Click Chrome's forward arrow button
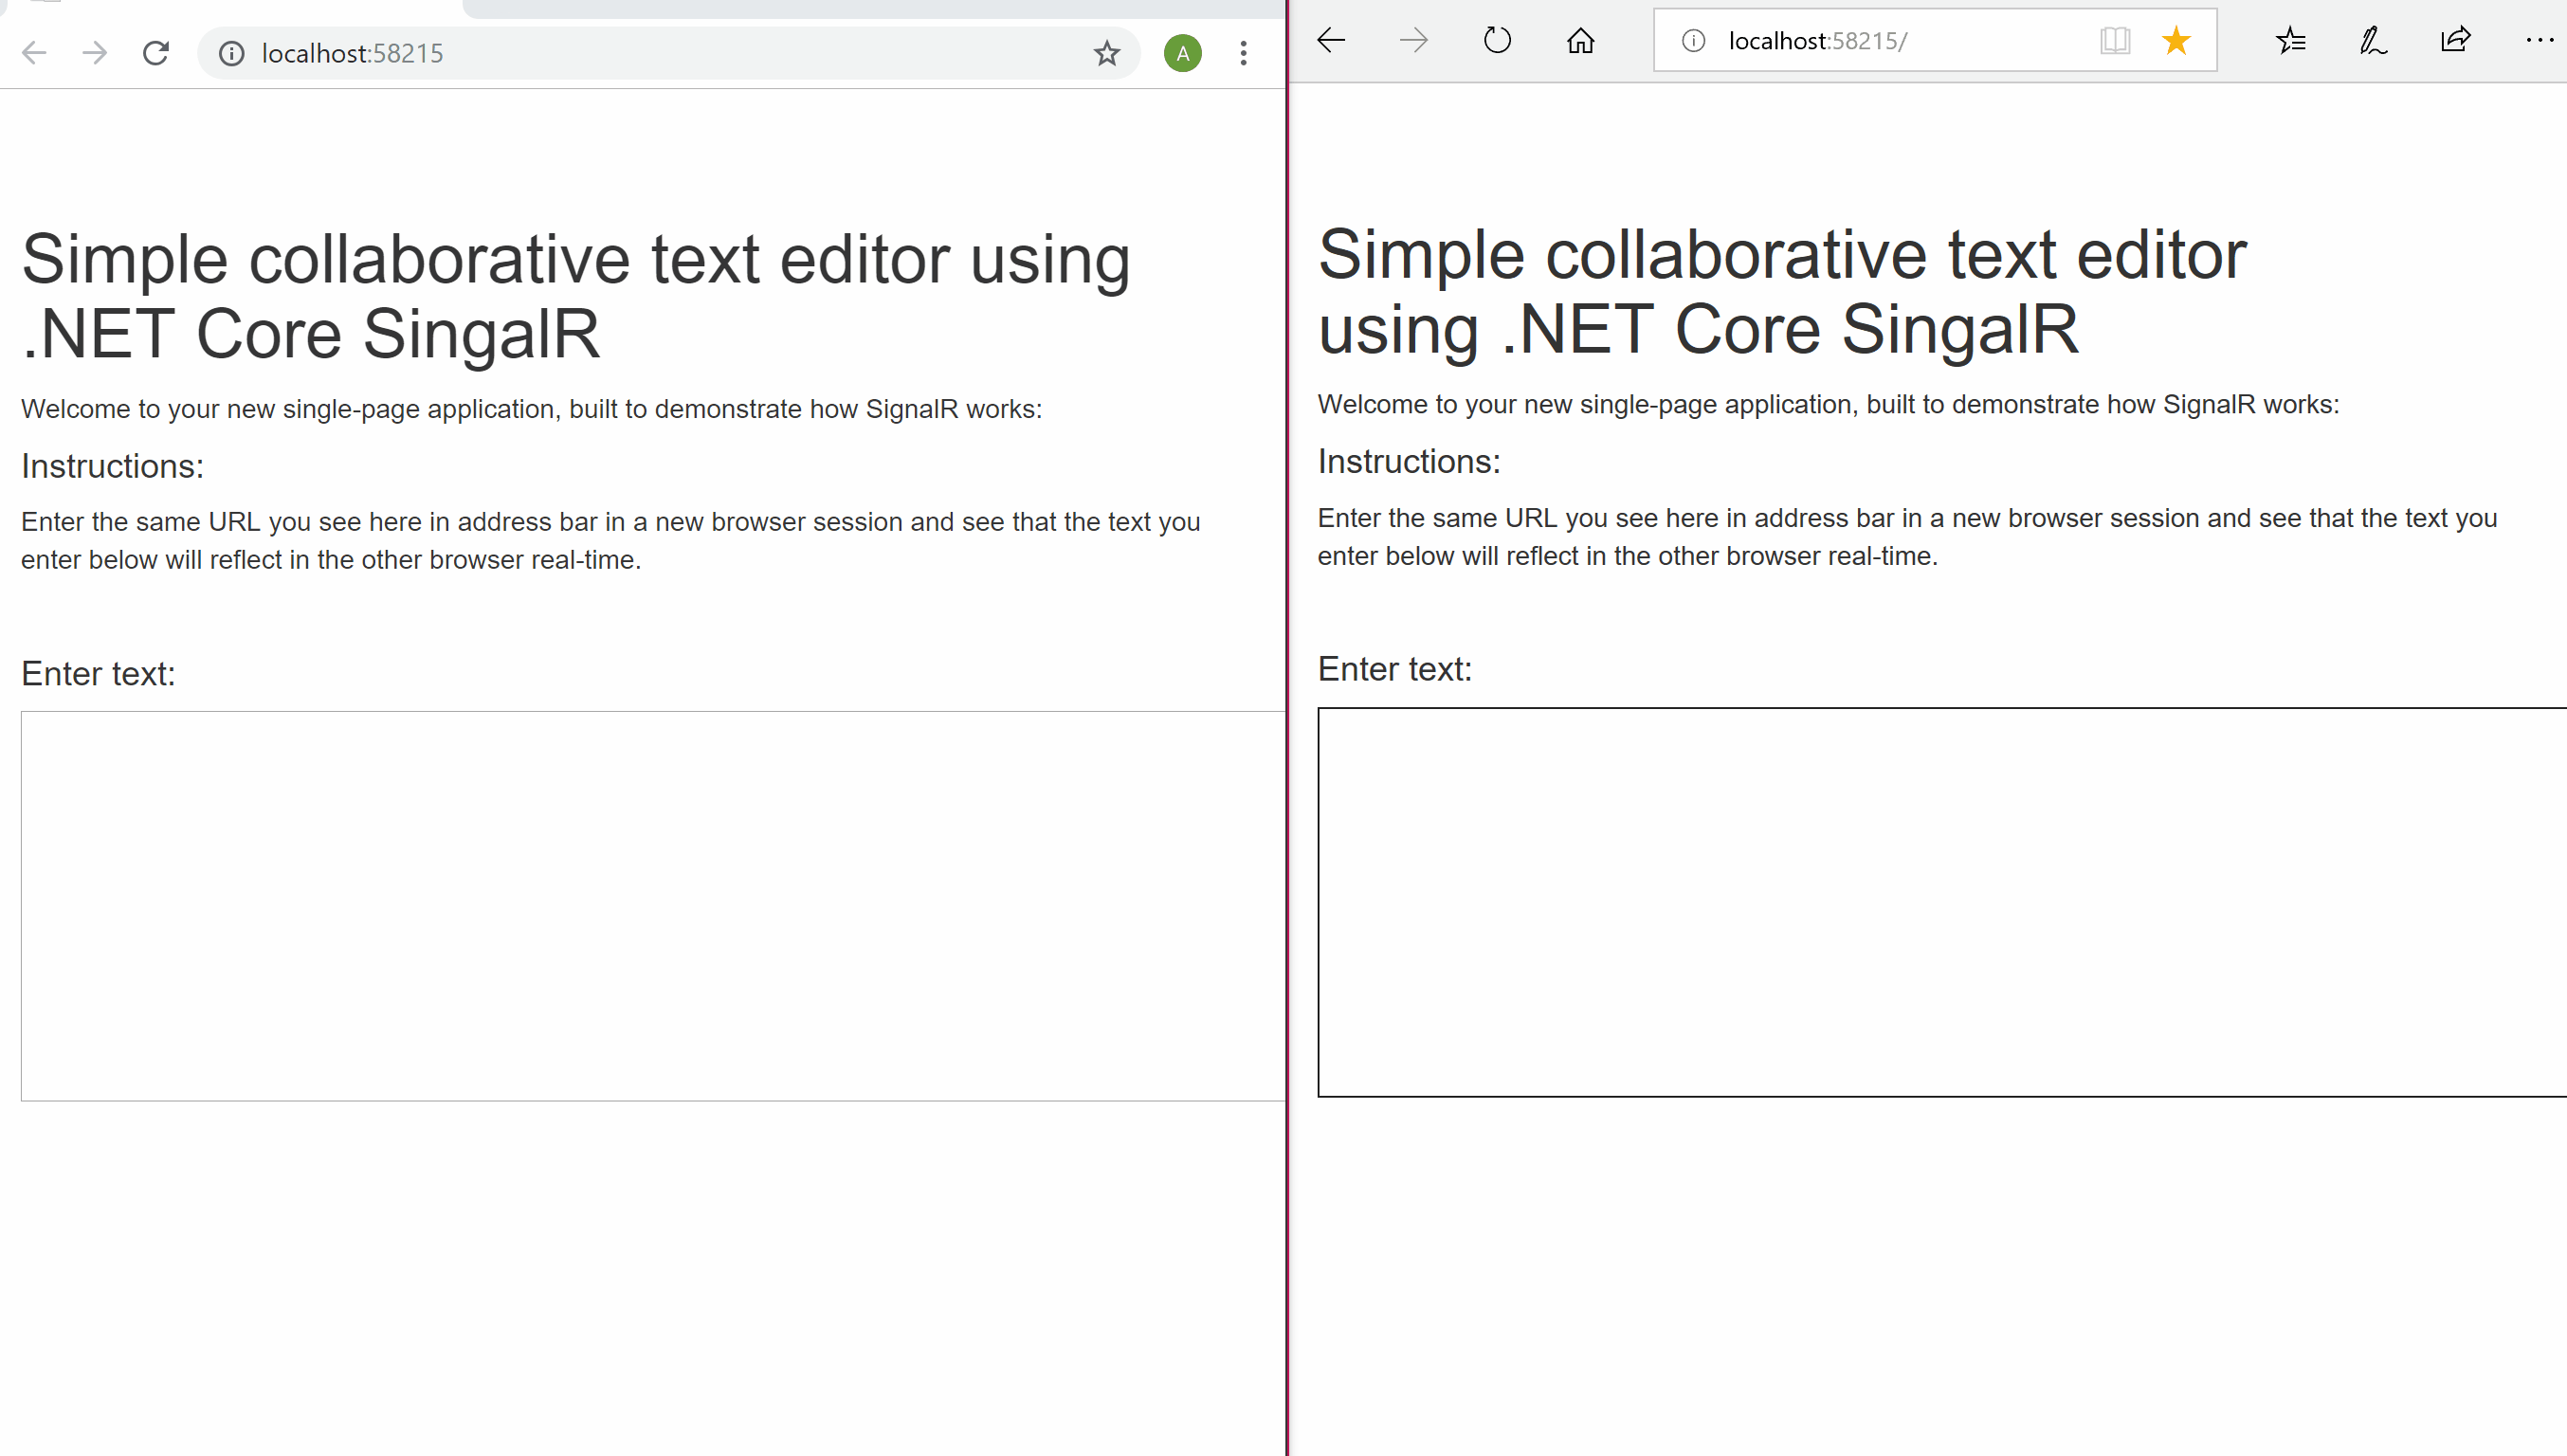Image resolution: width=2567 pixels, height=1456 pixels. tap(95, 53)
